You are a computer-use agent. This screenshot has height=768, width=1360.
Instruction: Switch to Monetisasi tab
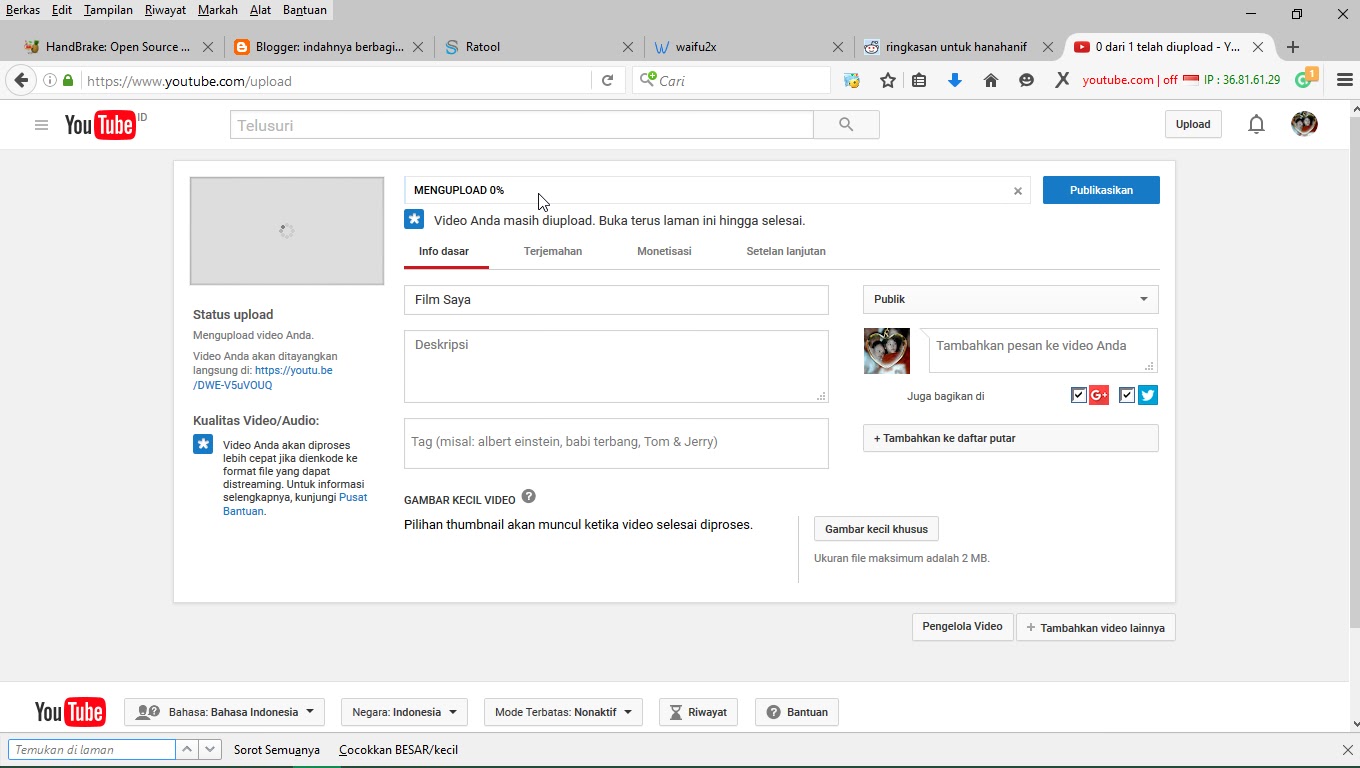point(664,251)
